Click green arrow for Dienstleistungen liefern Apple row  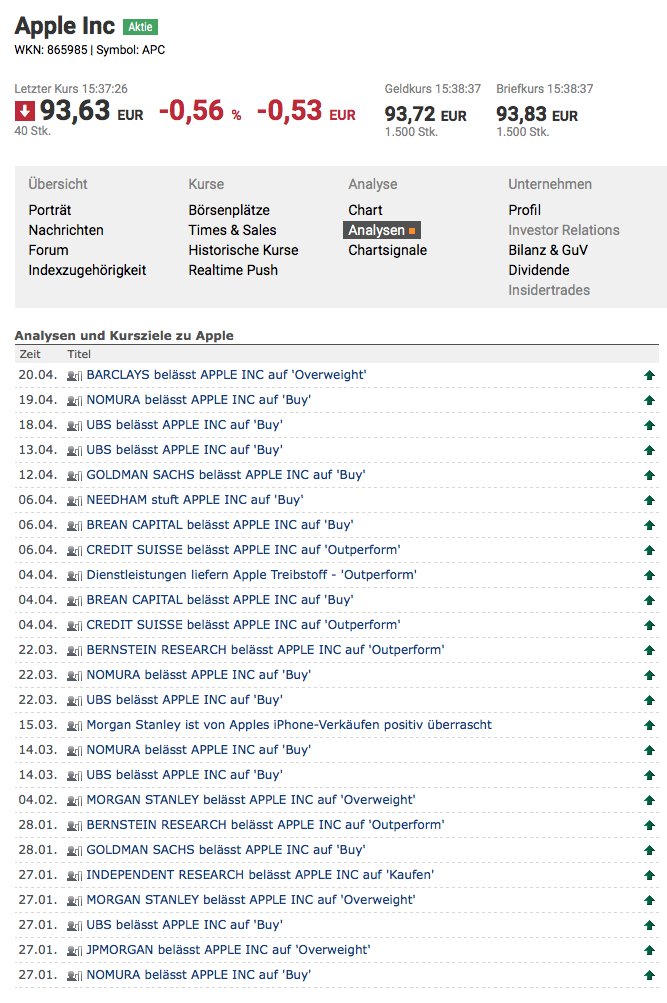pyautogui.click(x=649, y=575)
